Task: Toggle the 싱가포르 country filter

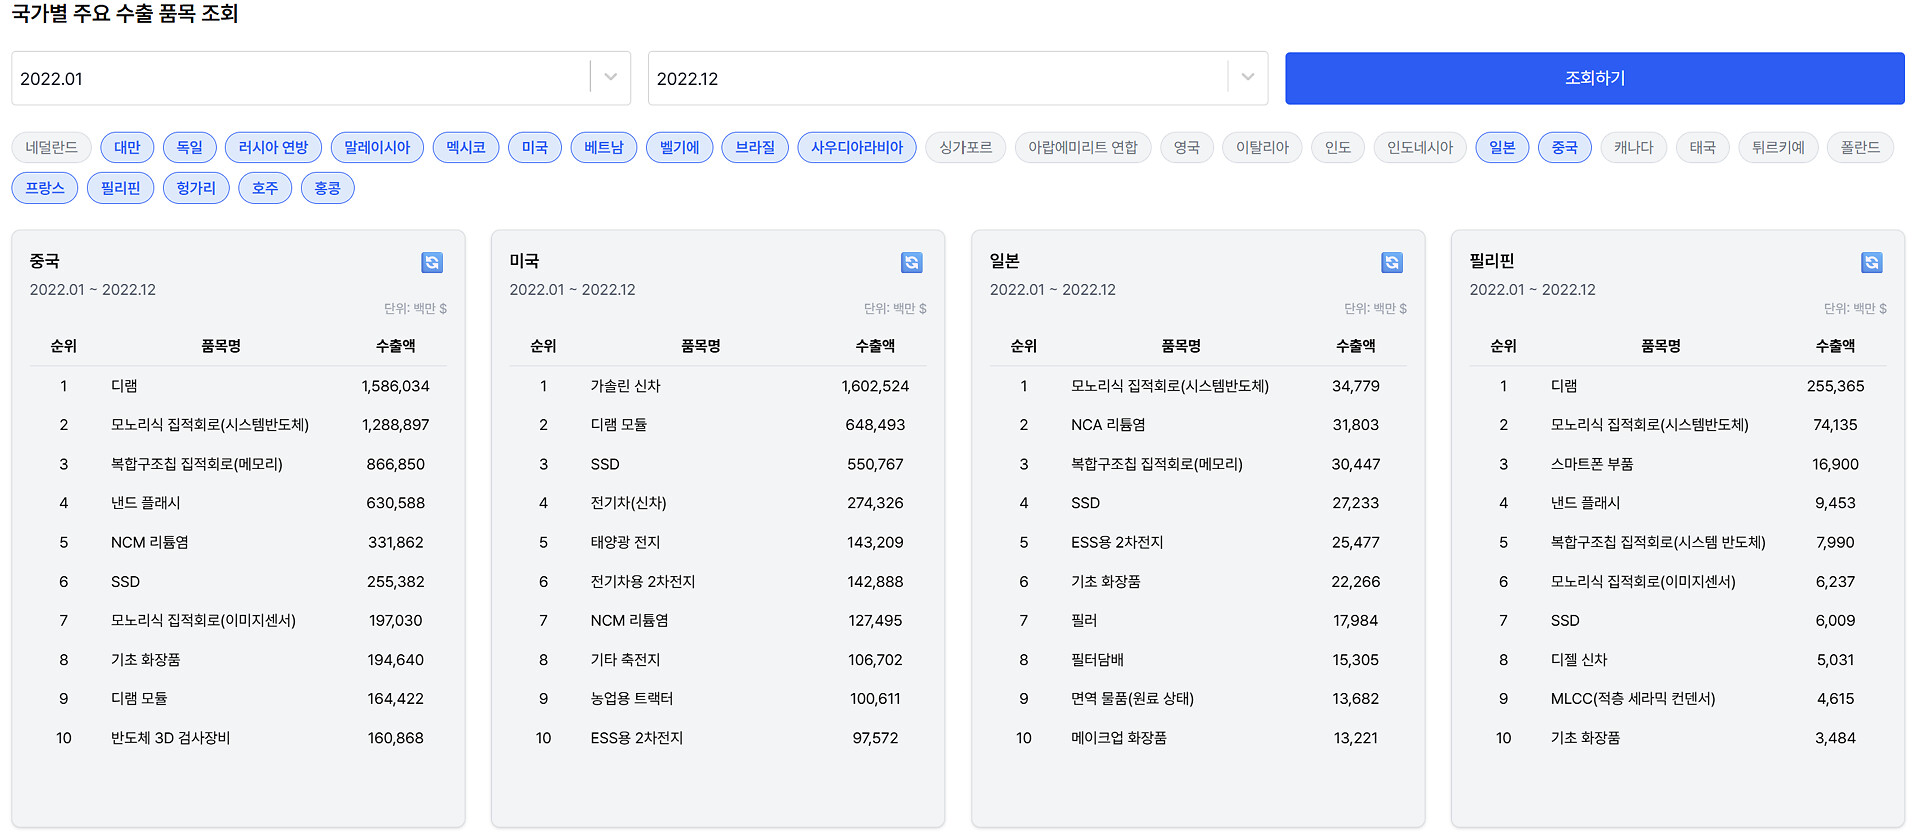Action: click(965, 147)
